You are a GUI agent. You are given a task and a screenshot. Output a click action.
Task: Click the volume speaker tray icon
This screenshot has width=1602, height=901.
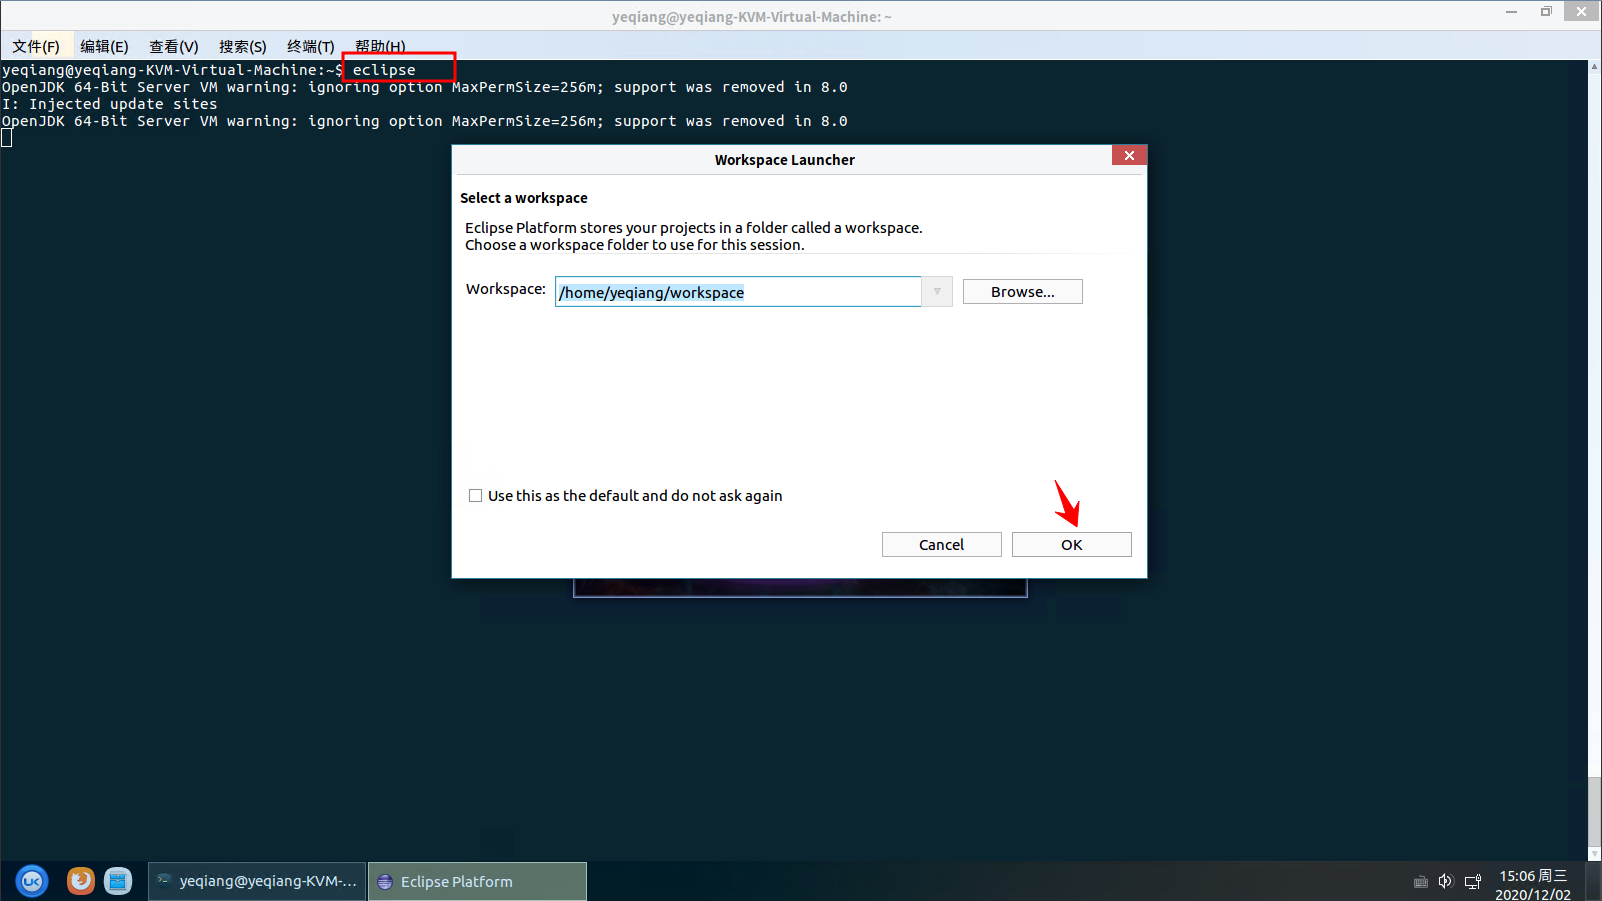pyautogui.click(x=1445, y=881)
